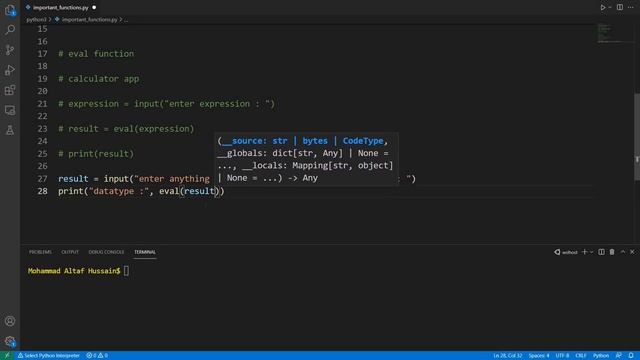Image resolution: width=640 pixels, height=360 pixels.
Task: Click line number 28 in gutter
Action: click(x=42, y=191)
